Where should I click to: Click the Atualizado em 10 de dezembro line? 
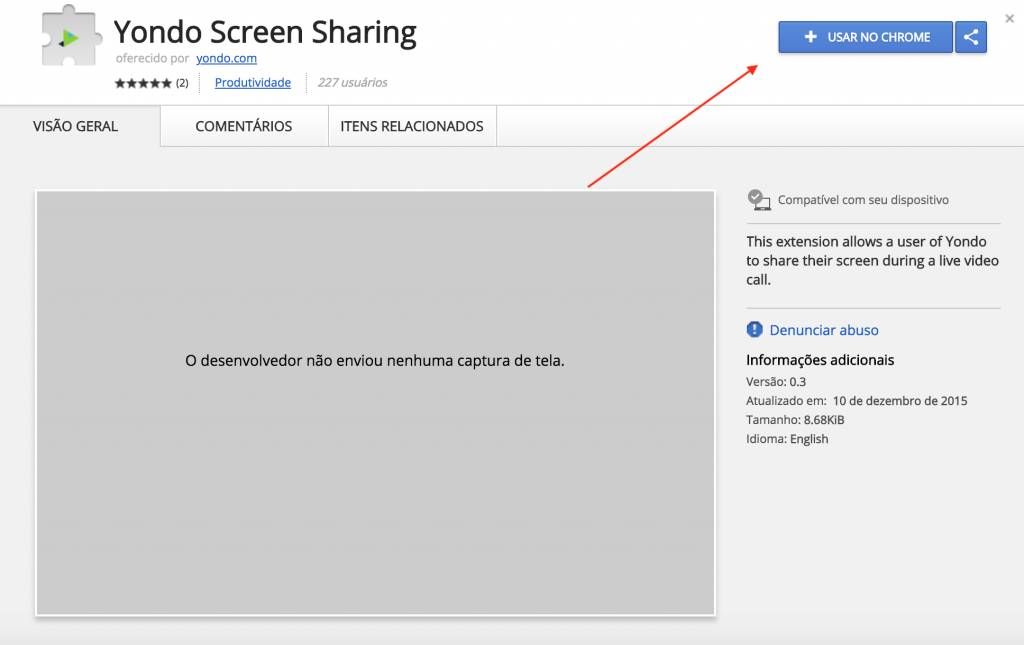857,400
